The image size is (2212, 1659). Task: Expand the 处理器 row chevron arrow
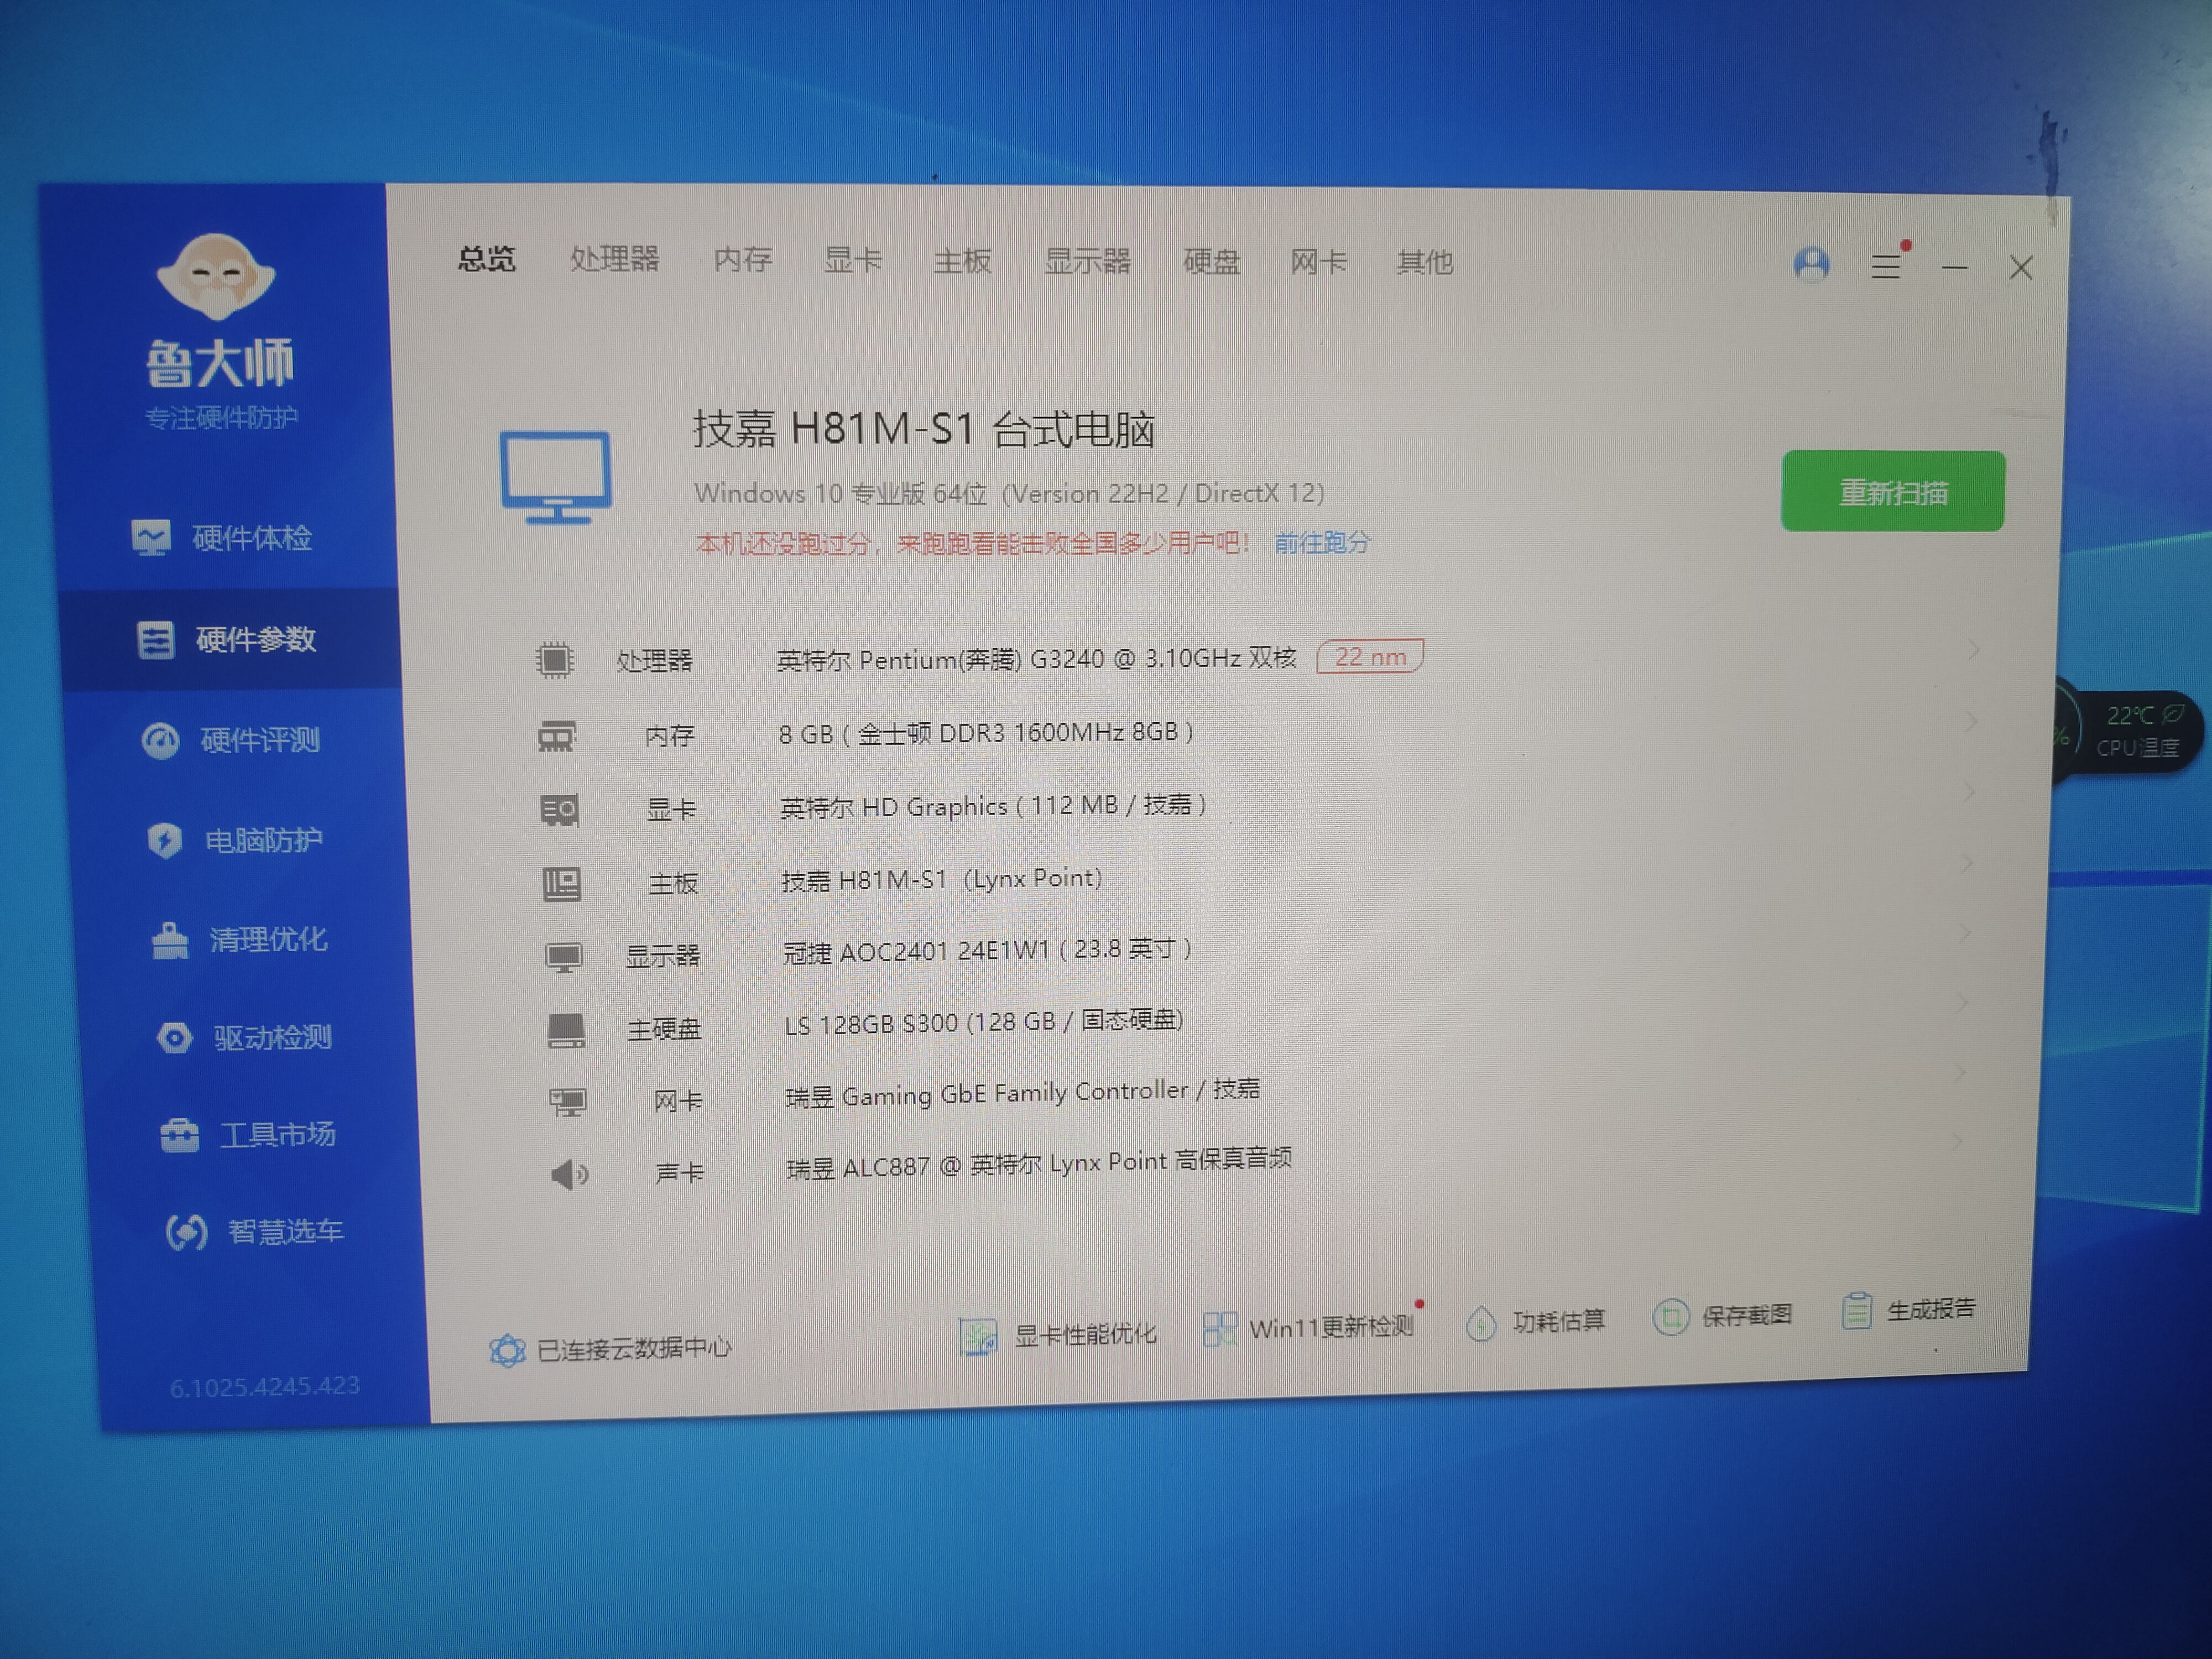coord(1973,650)
